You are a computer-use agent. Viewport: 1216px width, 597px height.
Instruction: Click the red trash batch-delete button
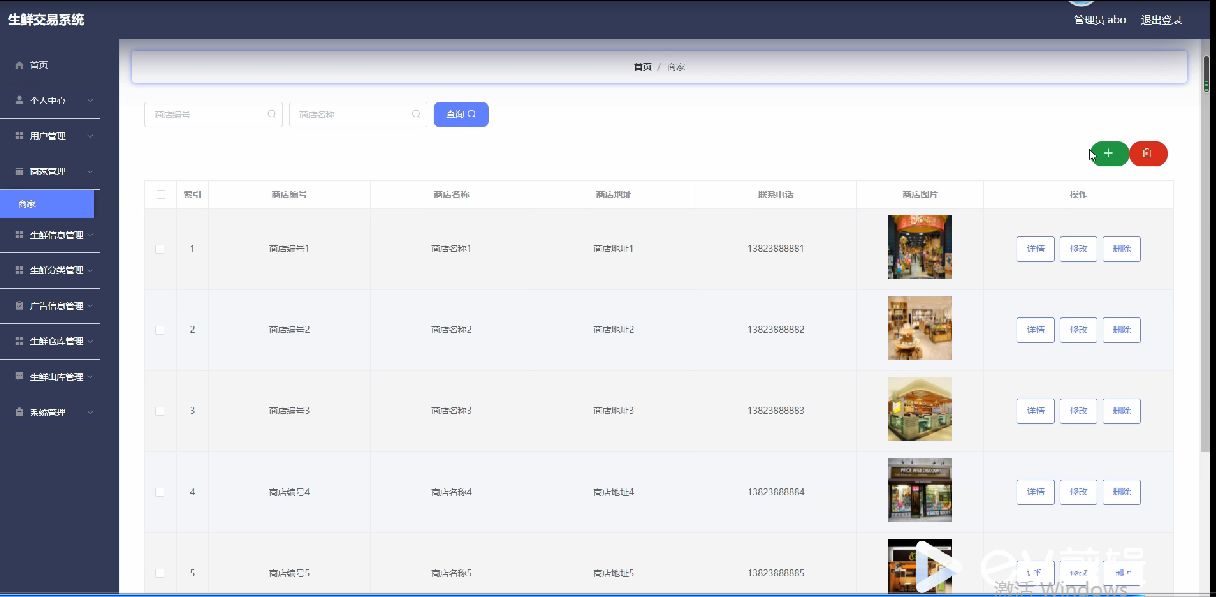click(1148, 153)
